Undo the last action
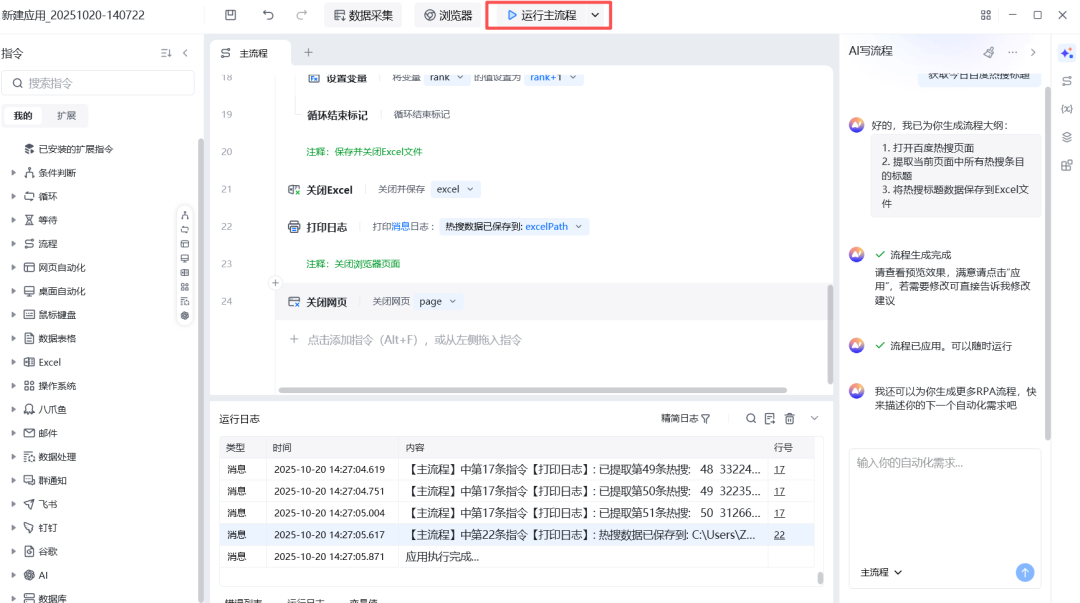The width and height of the screenshot is (1080, 603). click(x=268, y=15)
